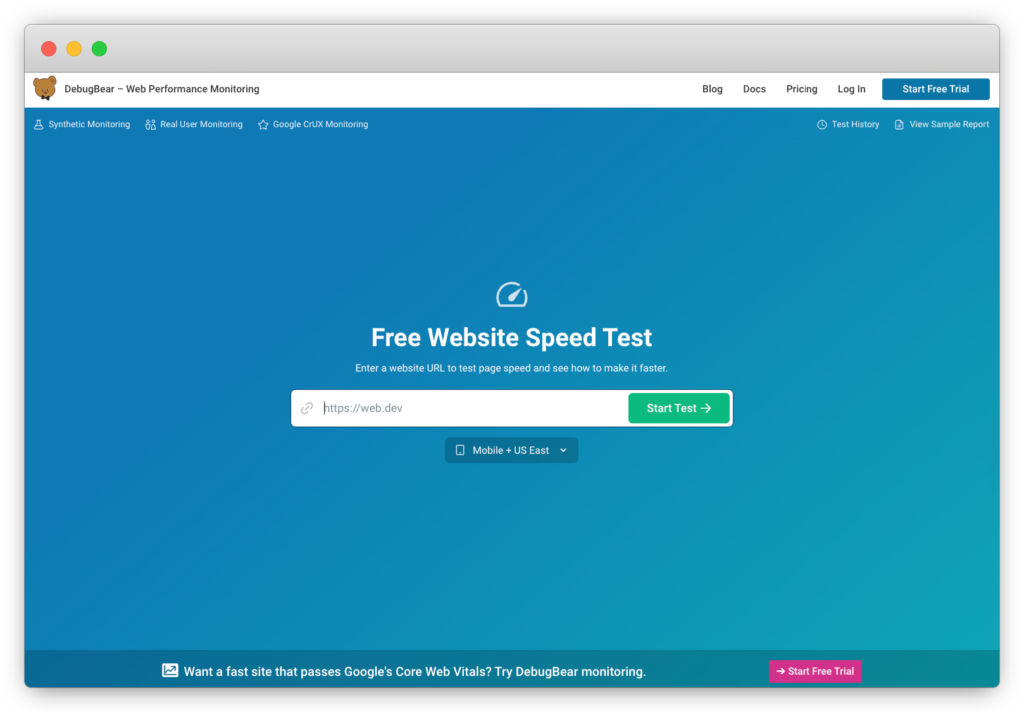Open the Google CrUX Monitoring link
1024x712 pixels.
pos(313,125)
